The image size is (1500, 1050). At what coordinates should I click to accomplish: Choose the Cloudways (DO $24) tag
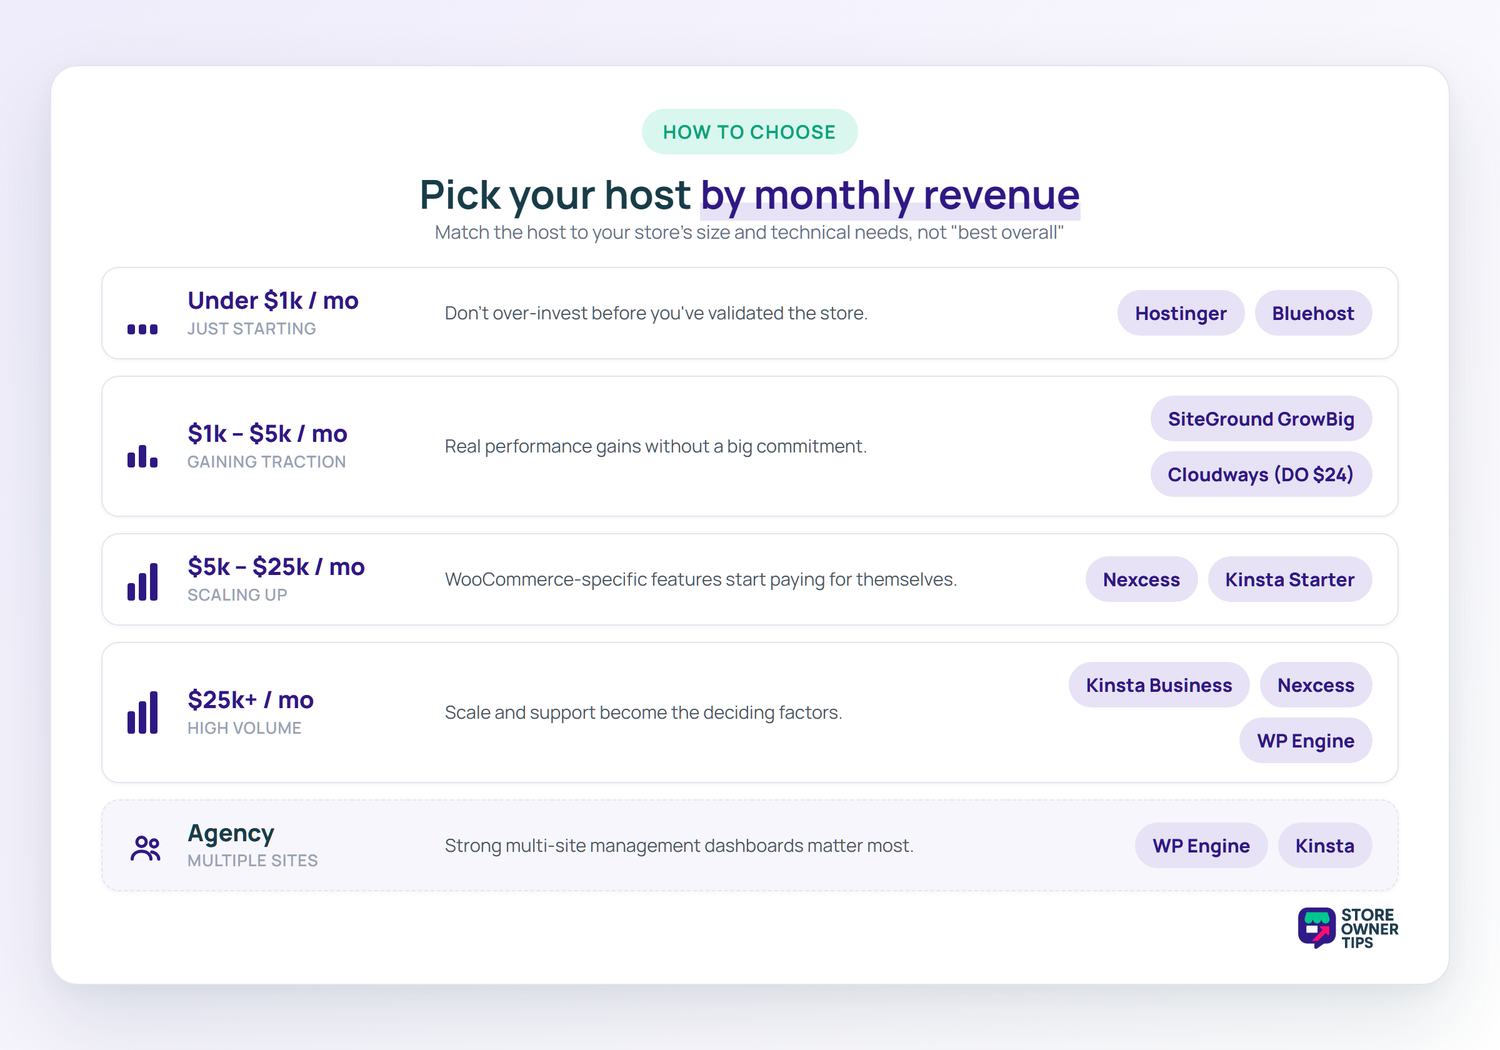1261,474
